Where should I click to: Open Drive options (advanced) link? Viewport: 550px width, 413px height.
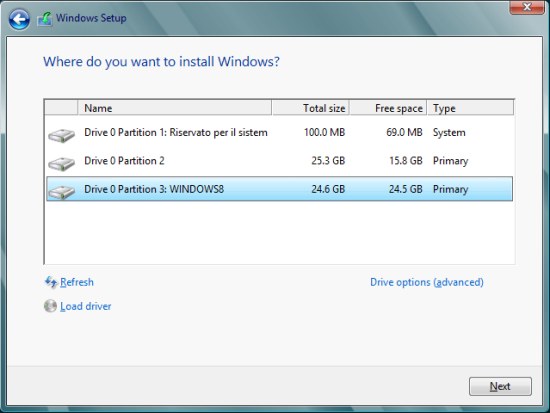click(x=427, y=282)
